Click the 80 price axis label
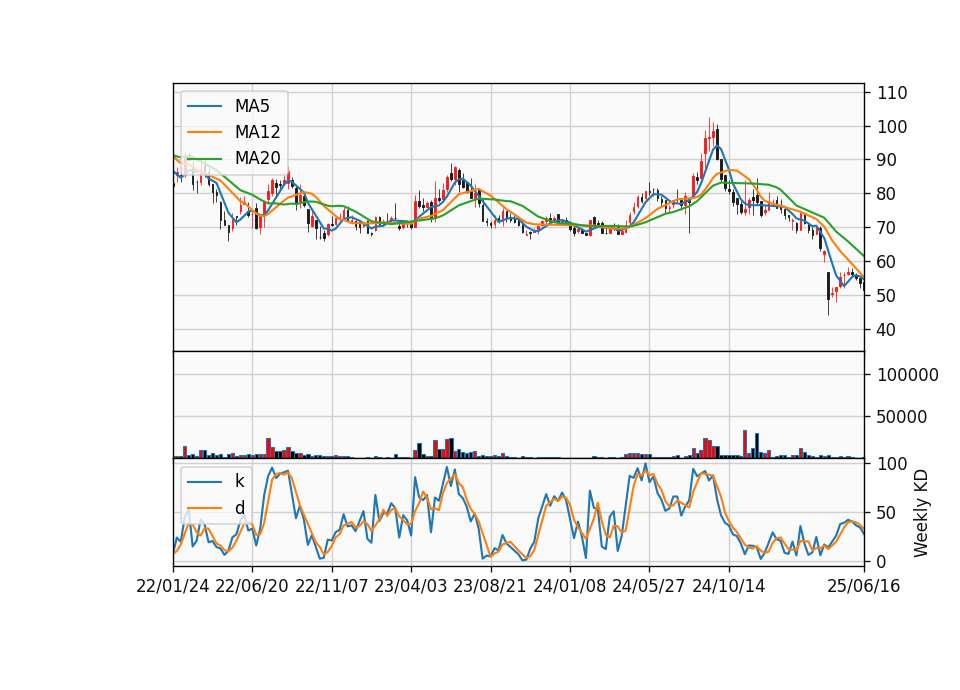 pos(887,194)
